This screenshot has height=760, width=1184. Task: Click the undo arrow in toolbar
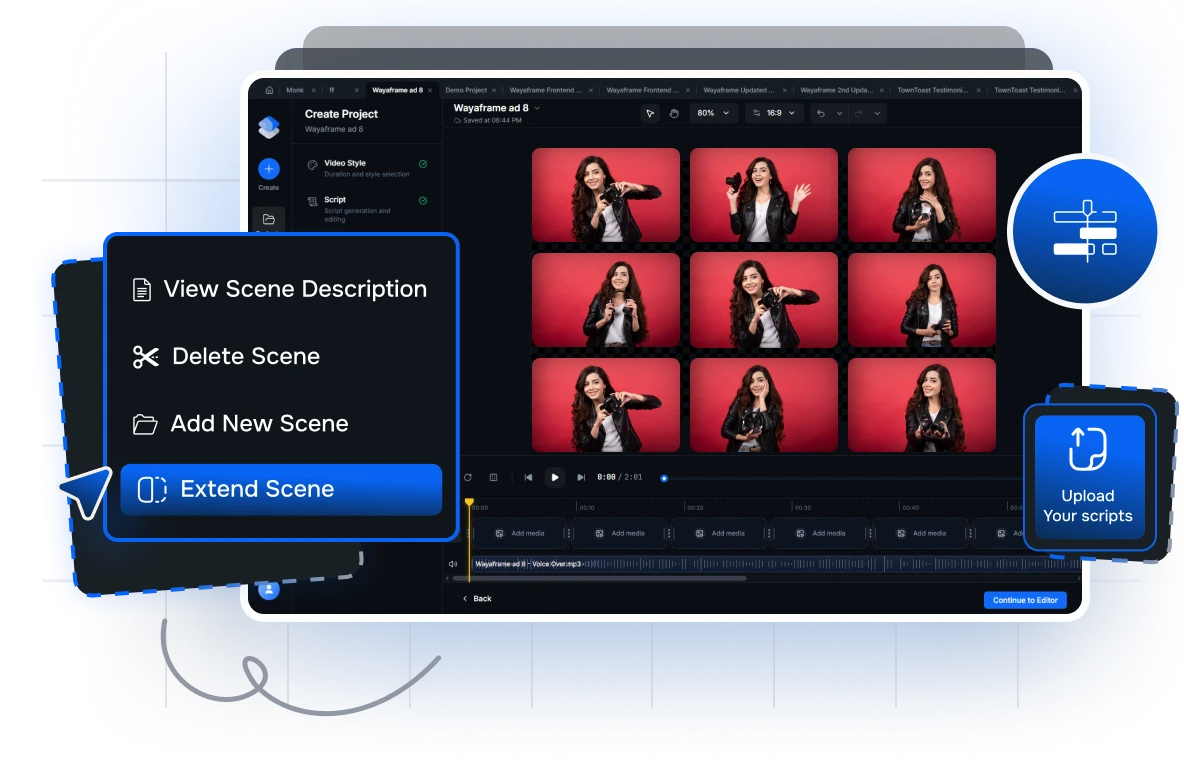821,113
